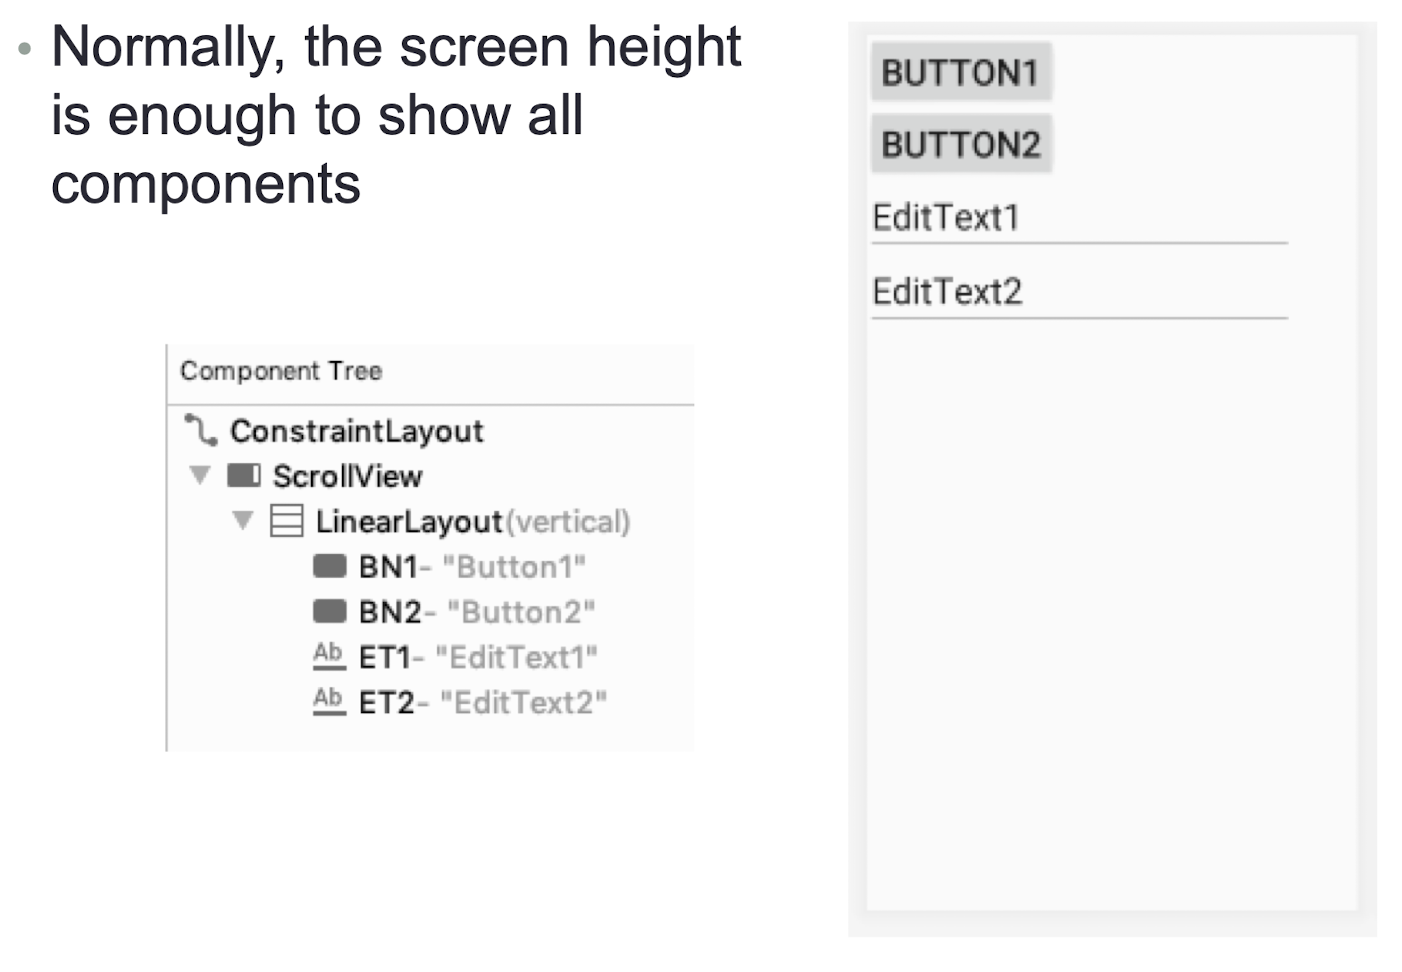This screenshot has height=972, width=1402.
Task: Select the LinearLayout(vertical) tree item
Action: (x=473, y=522)
